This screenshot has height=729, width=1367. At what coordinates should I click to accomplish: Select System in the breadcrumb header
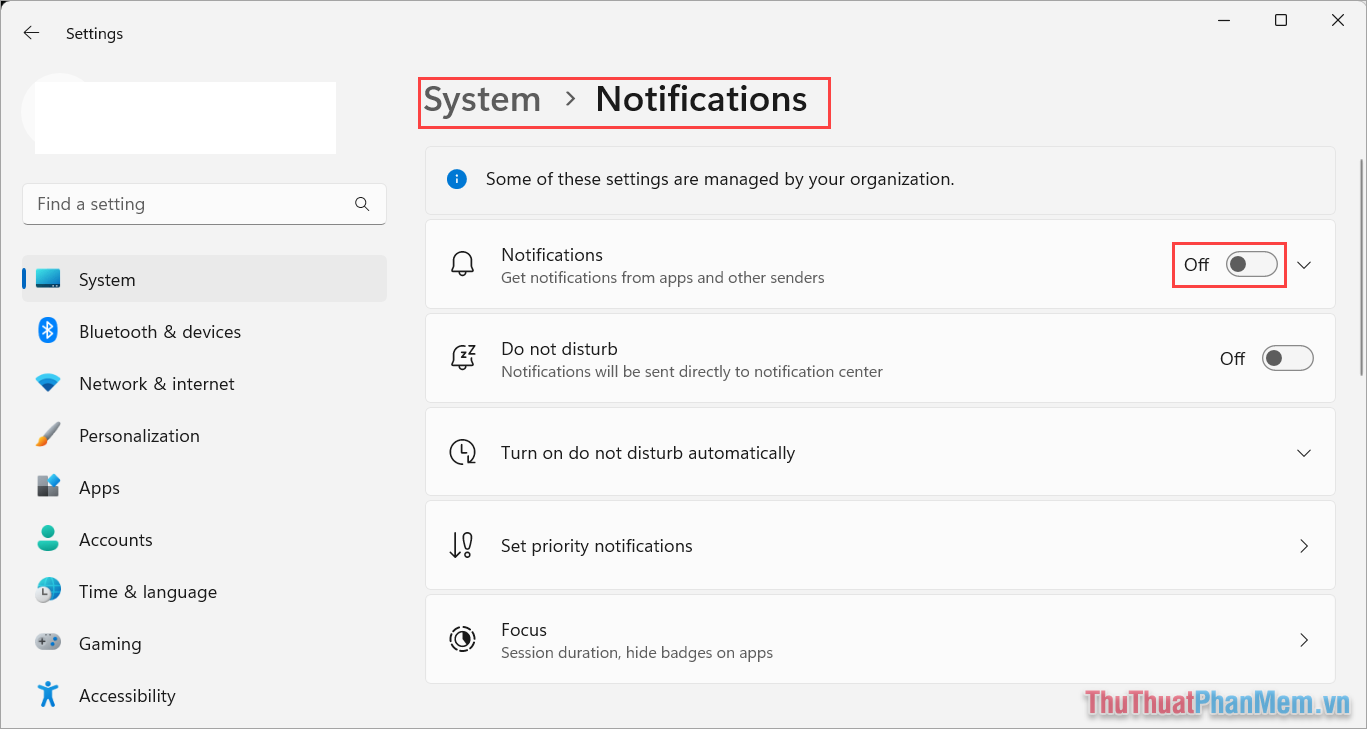tap(482, 99)
